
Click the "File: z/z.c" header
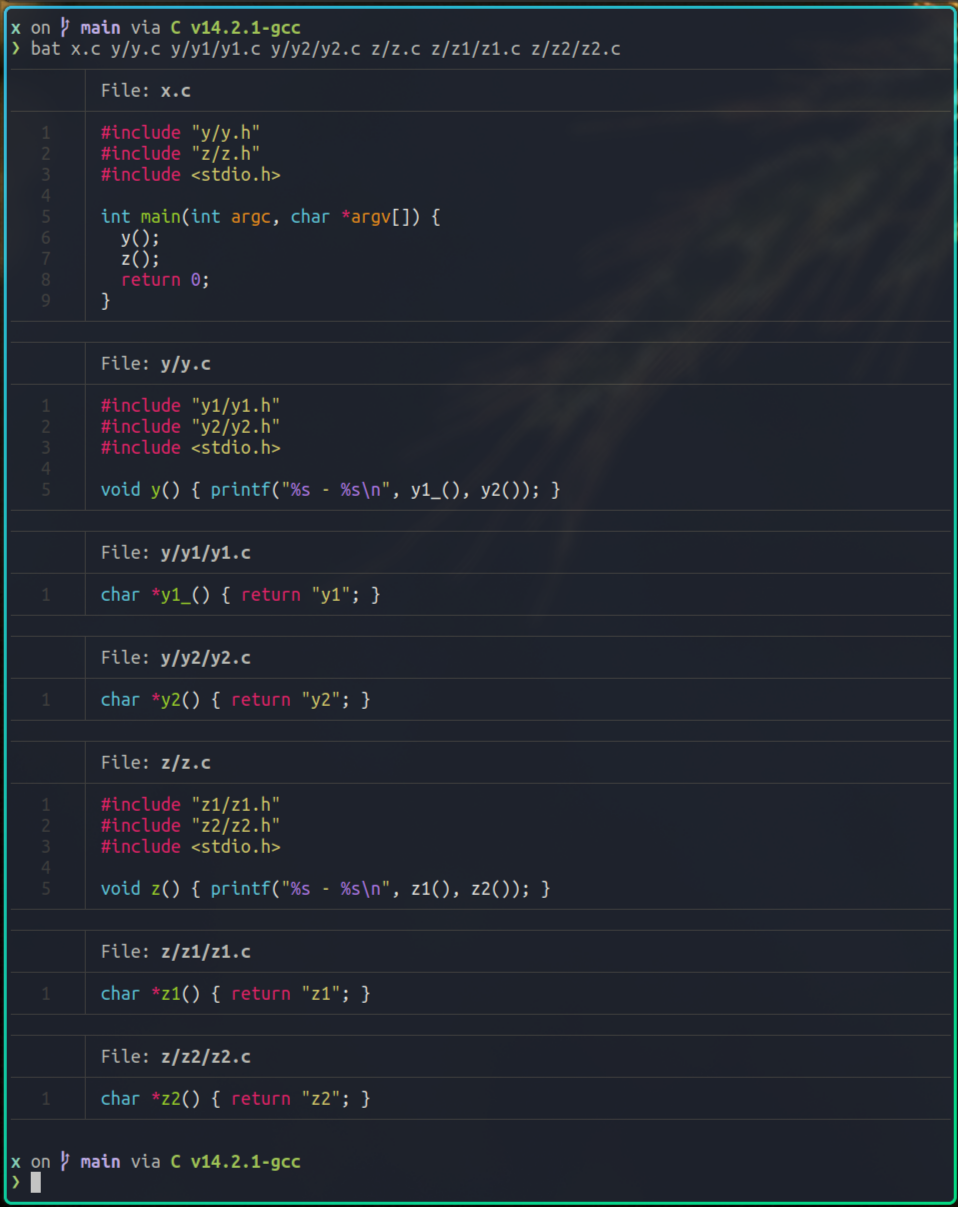coord(156,762)
